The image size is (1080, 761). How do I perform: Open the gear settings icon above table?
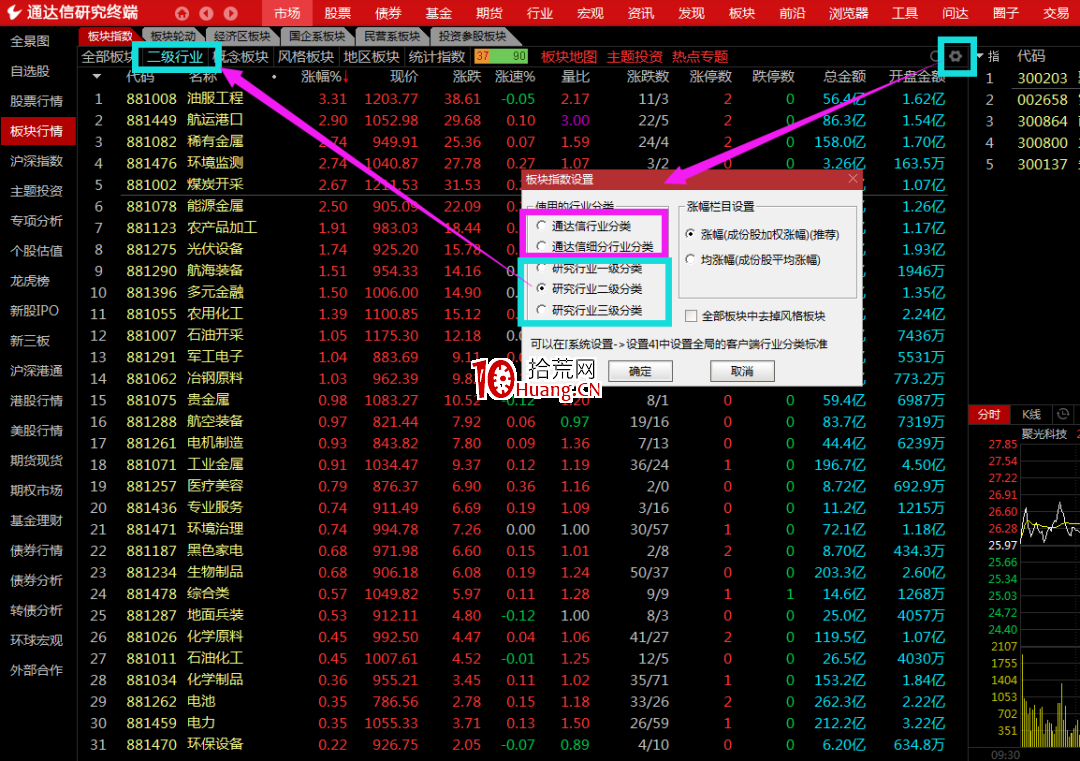click(x=955, y=56)
